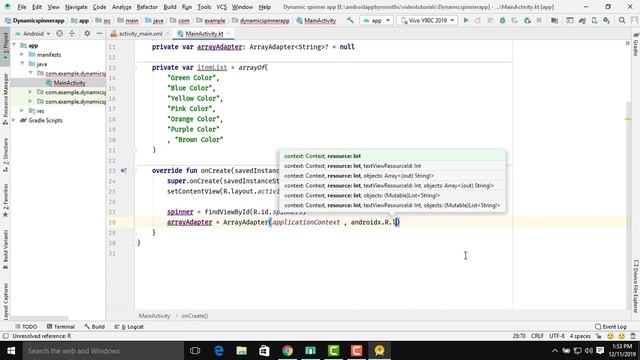Viewport: 640px width, 360px height.
Task: Open the Android view dropdown in Project panel
Action: coord(33,33)
